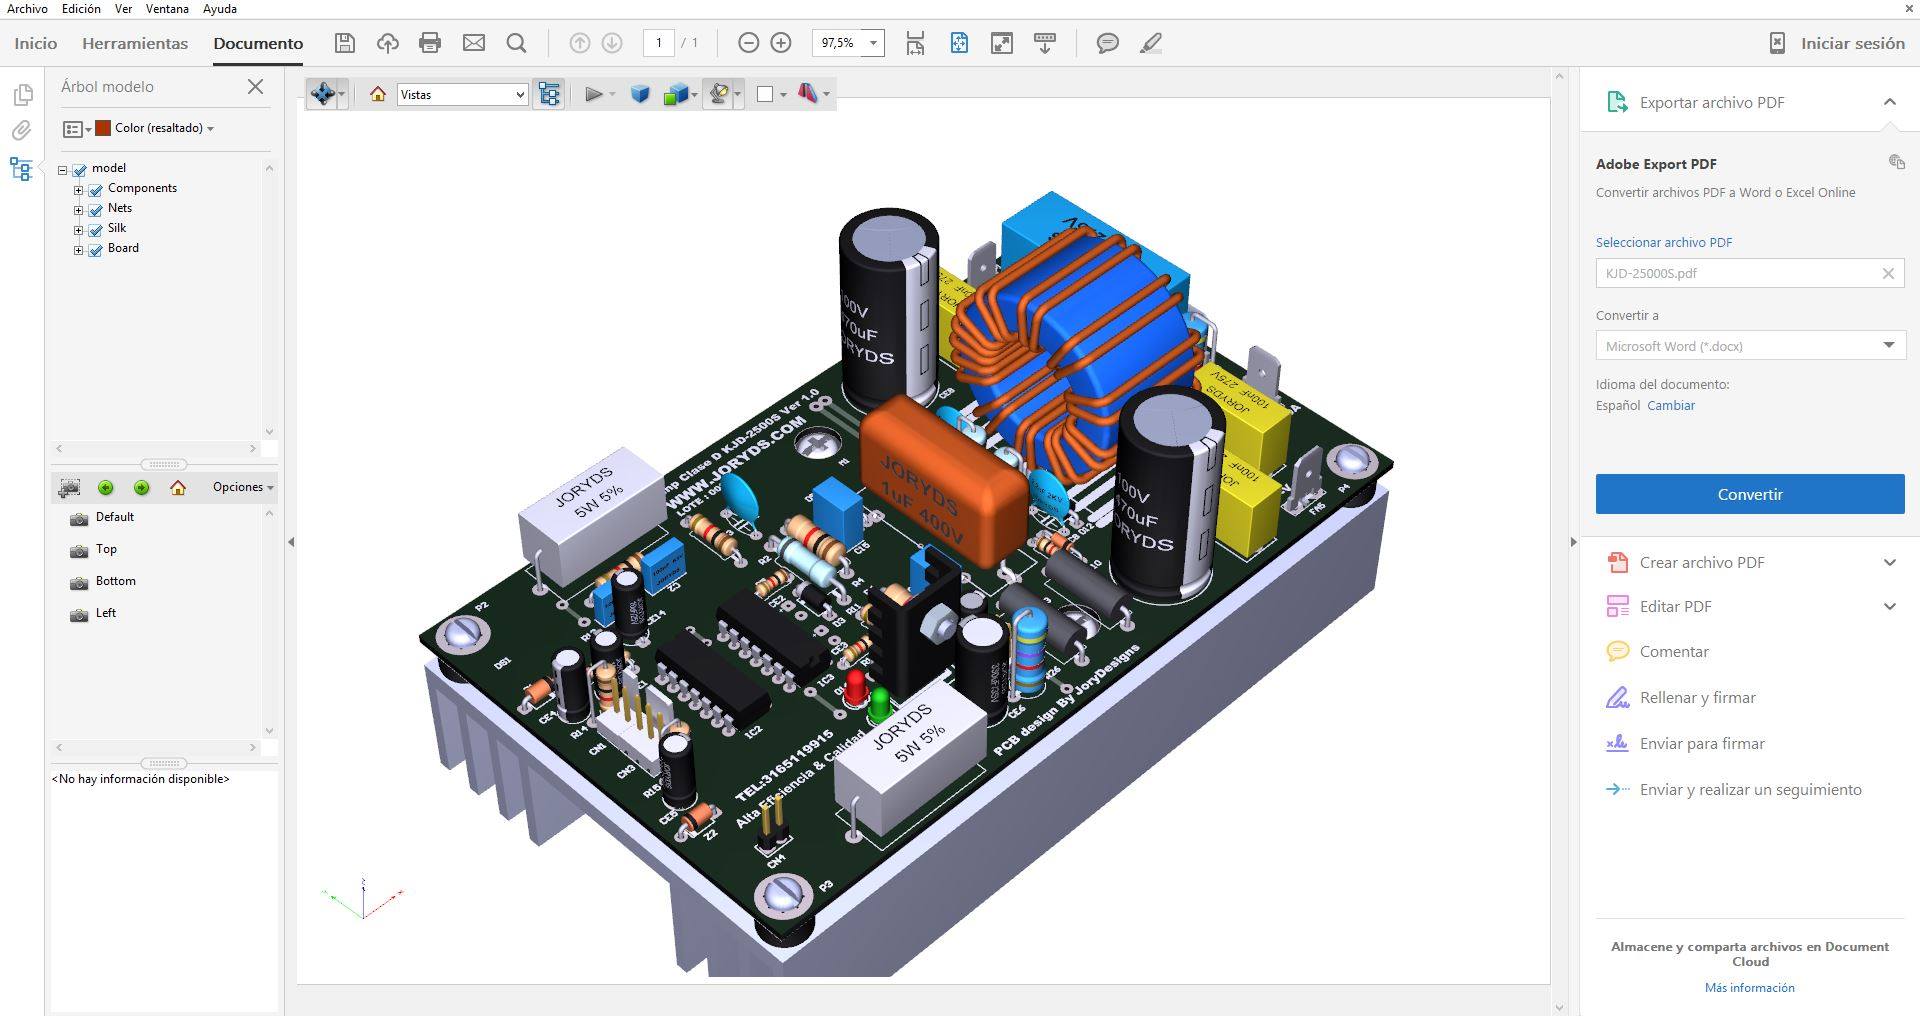Open the cross section tool

(808, 94)
